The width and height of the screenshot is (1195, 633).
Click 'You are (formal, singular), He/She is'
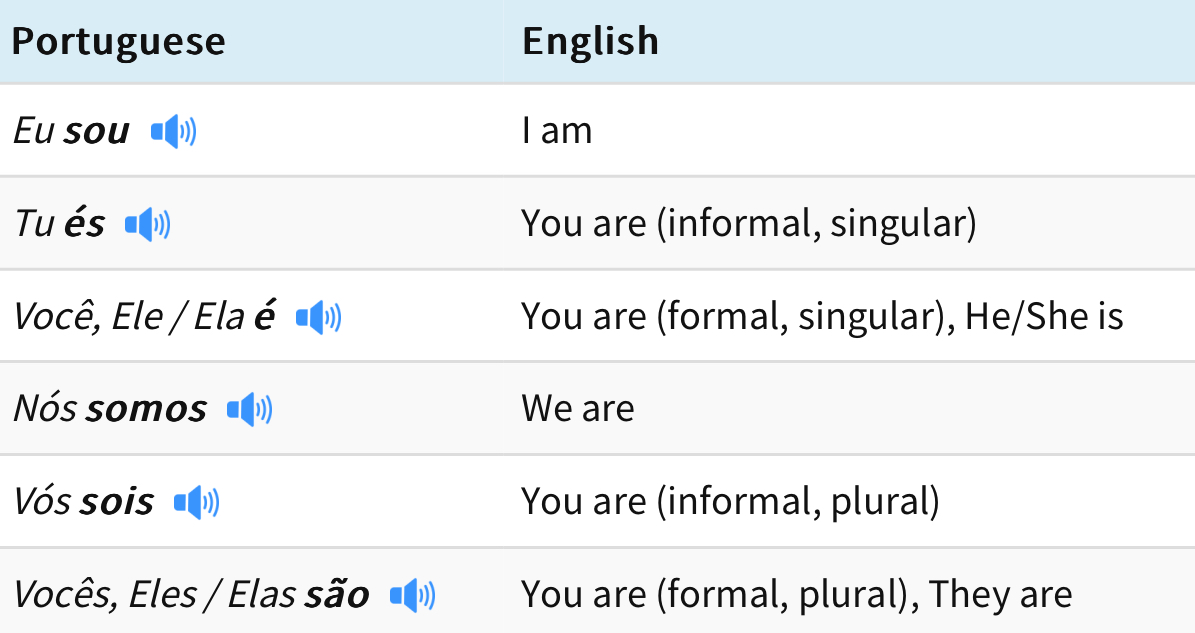click(822, 318)
